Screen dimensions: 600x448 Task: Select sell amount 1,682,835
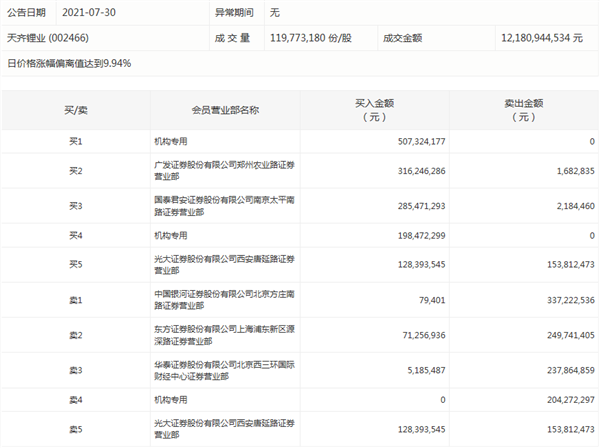coord(576,171)
